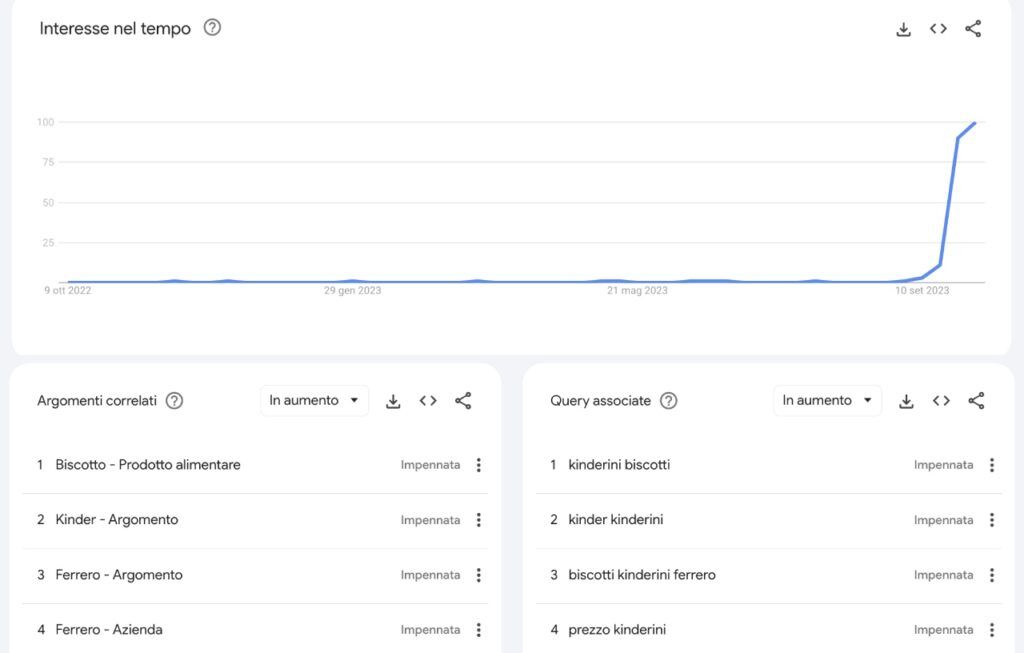1024x653 pixels.
Task: Click the Argomenti correlati heading
Action: point(97,400)
